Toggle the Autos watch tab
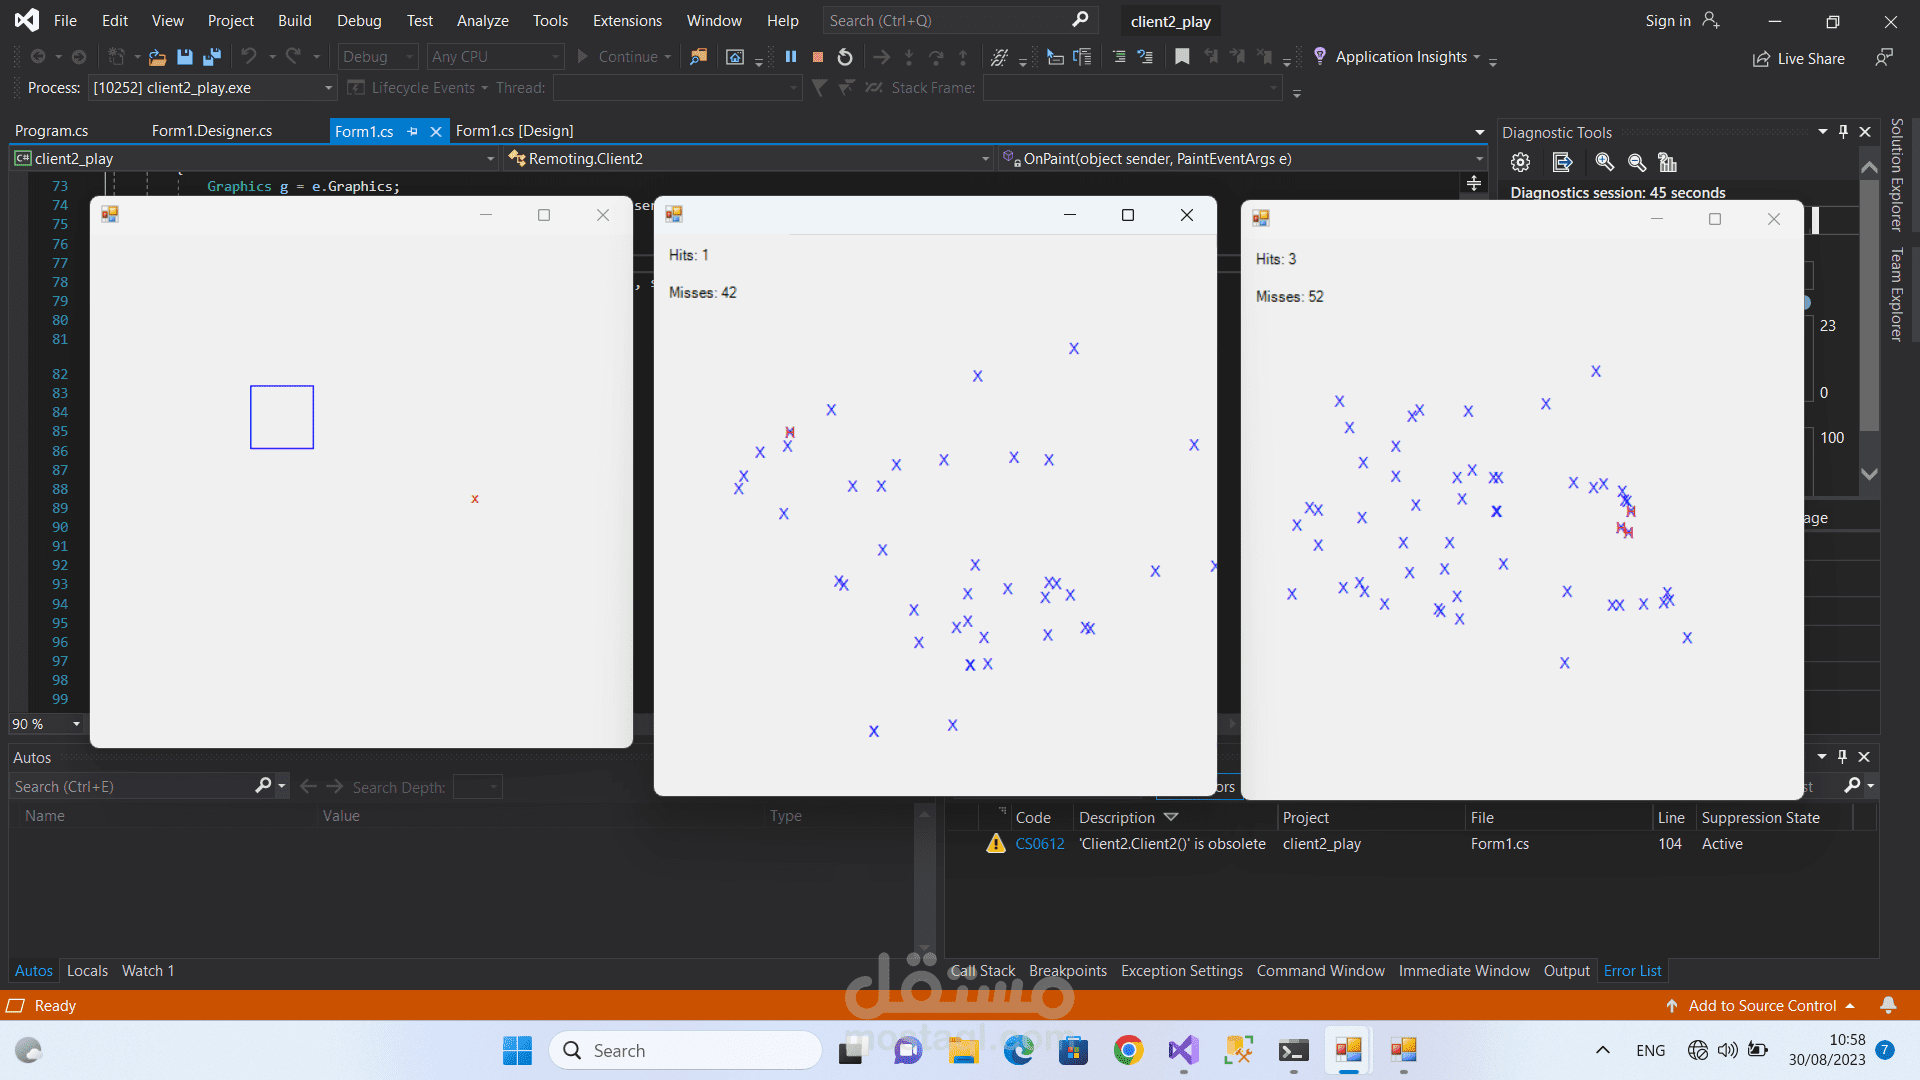Screen dimensions: 1920x1080 33,969
